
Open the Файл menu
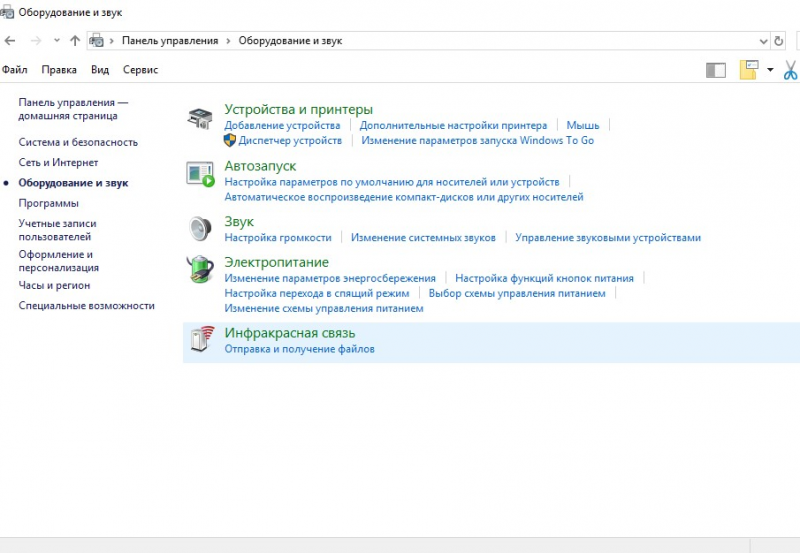tap(14, 70)
